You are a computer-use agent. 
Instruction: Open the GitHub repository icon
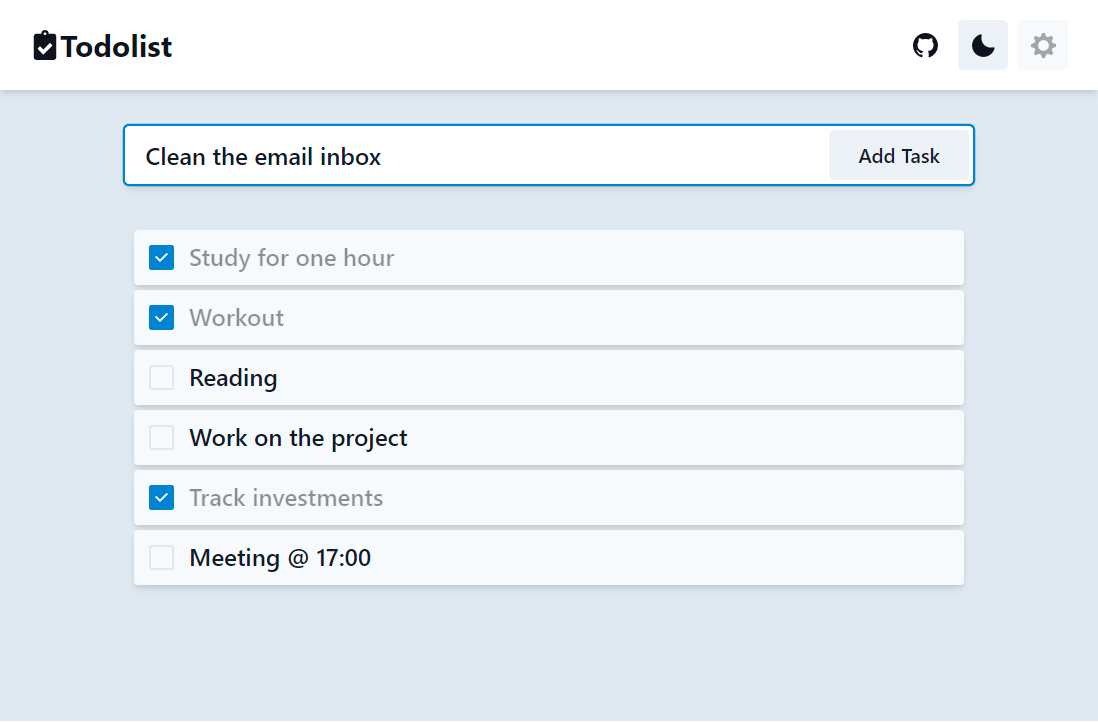(x=926, y=46)
